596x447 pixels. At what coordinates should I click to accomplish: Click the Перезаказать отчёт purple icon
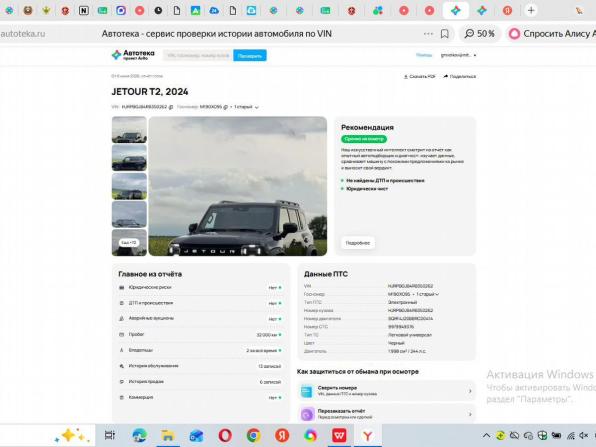(x=307, y=414)
